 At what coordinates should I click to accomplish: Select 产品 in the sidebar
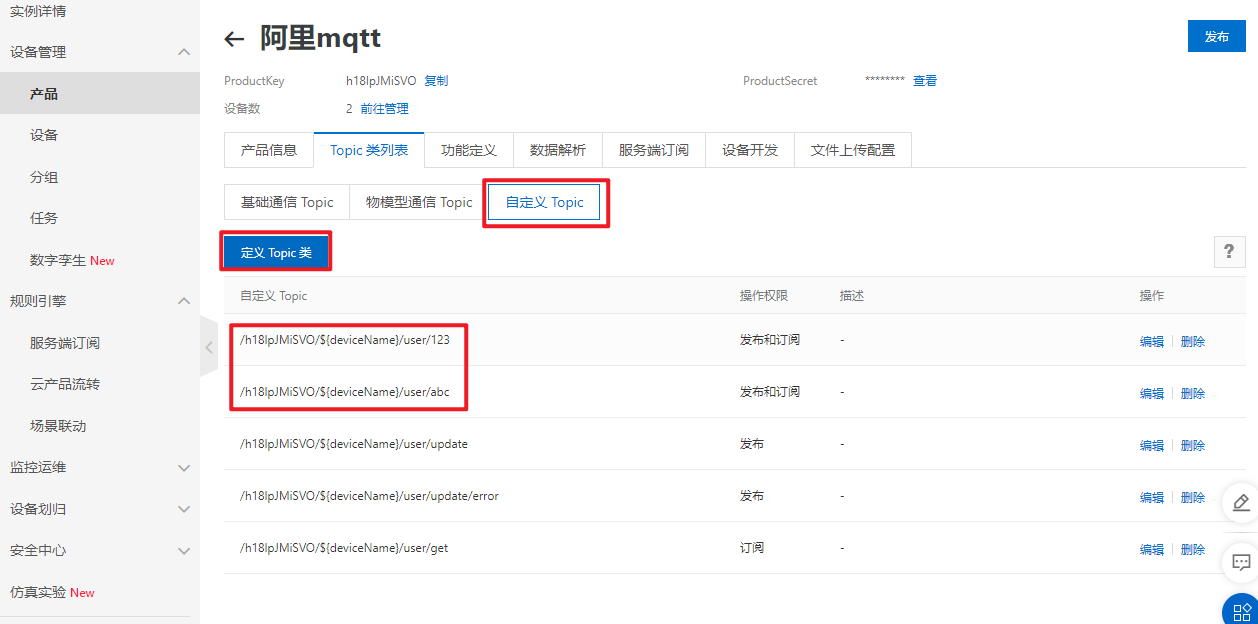[x=100, y=93]
